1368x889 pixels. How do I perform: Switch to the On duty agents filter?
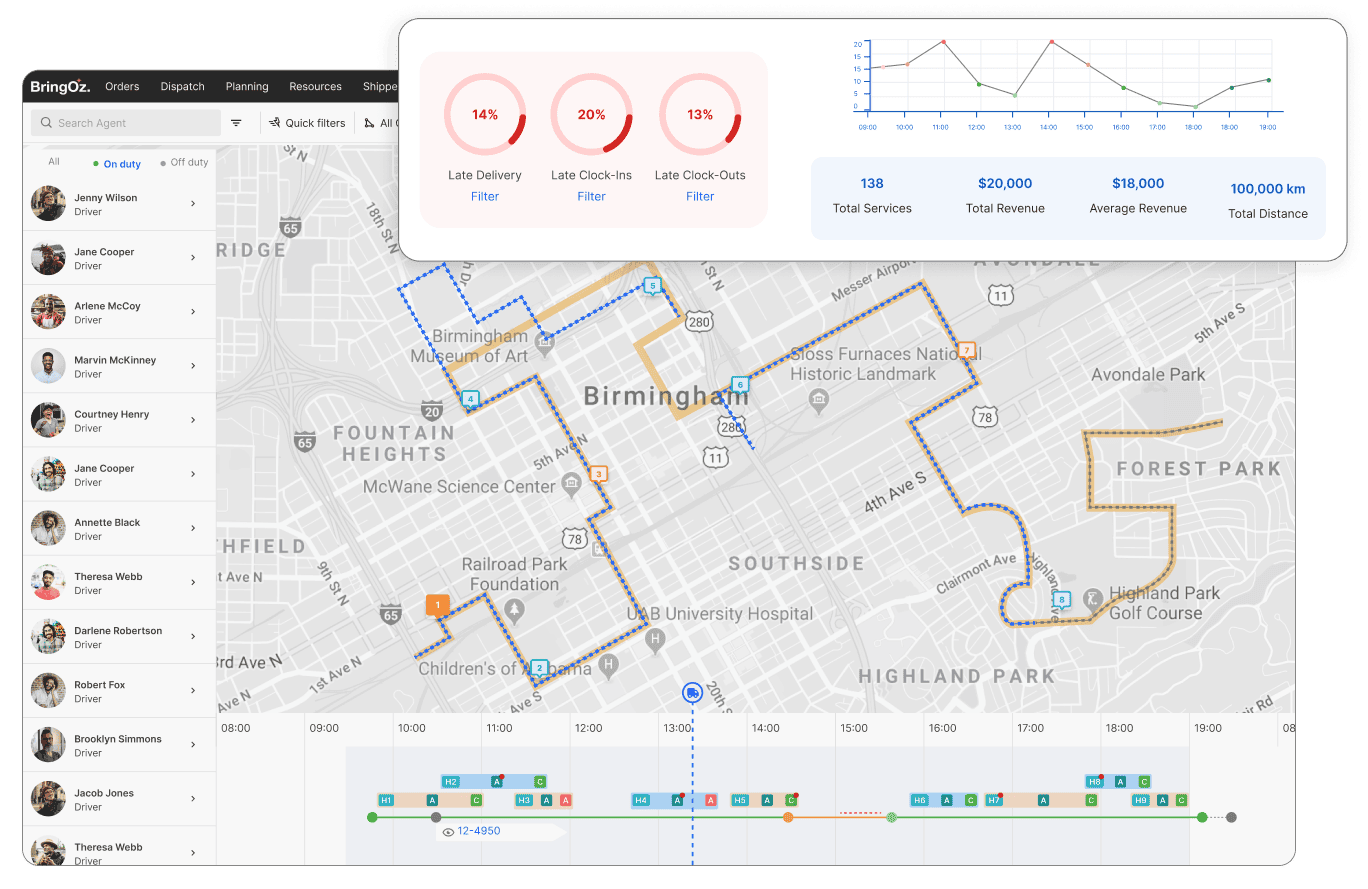coord(117,163)
